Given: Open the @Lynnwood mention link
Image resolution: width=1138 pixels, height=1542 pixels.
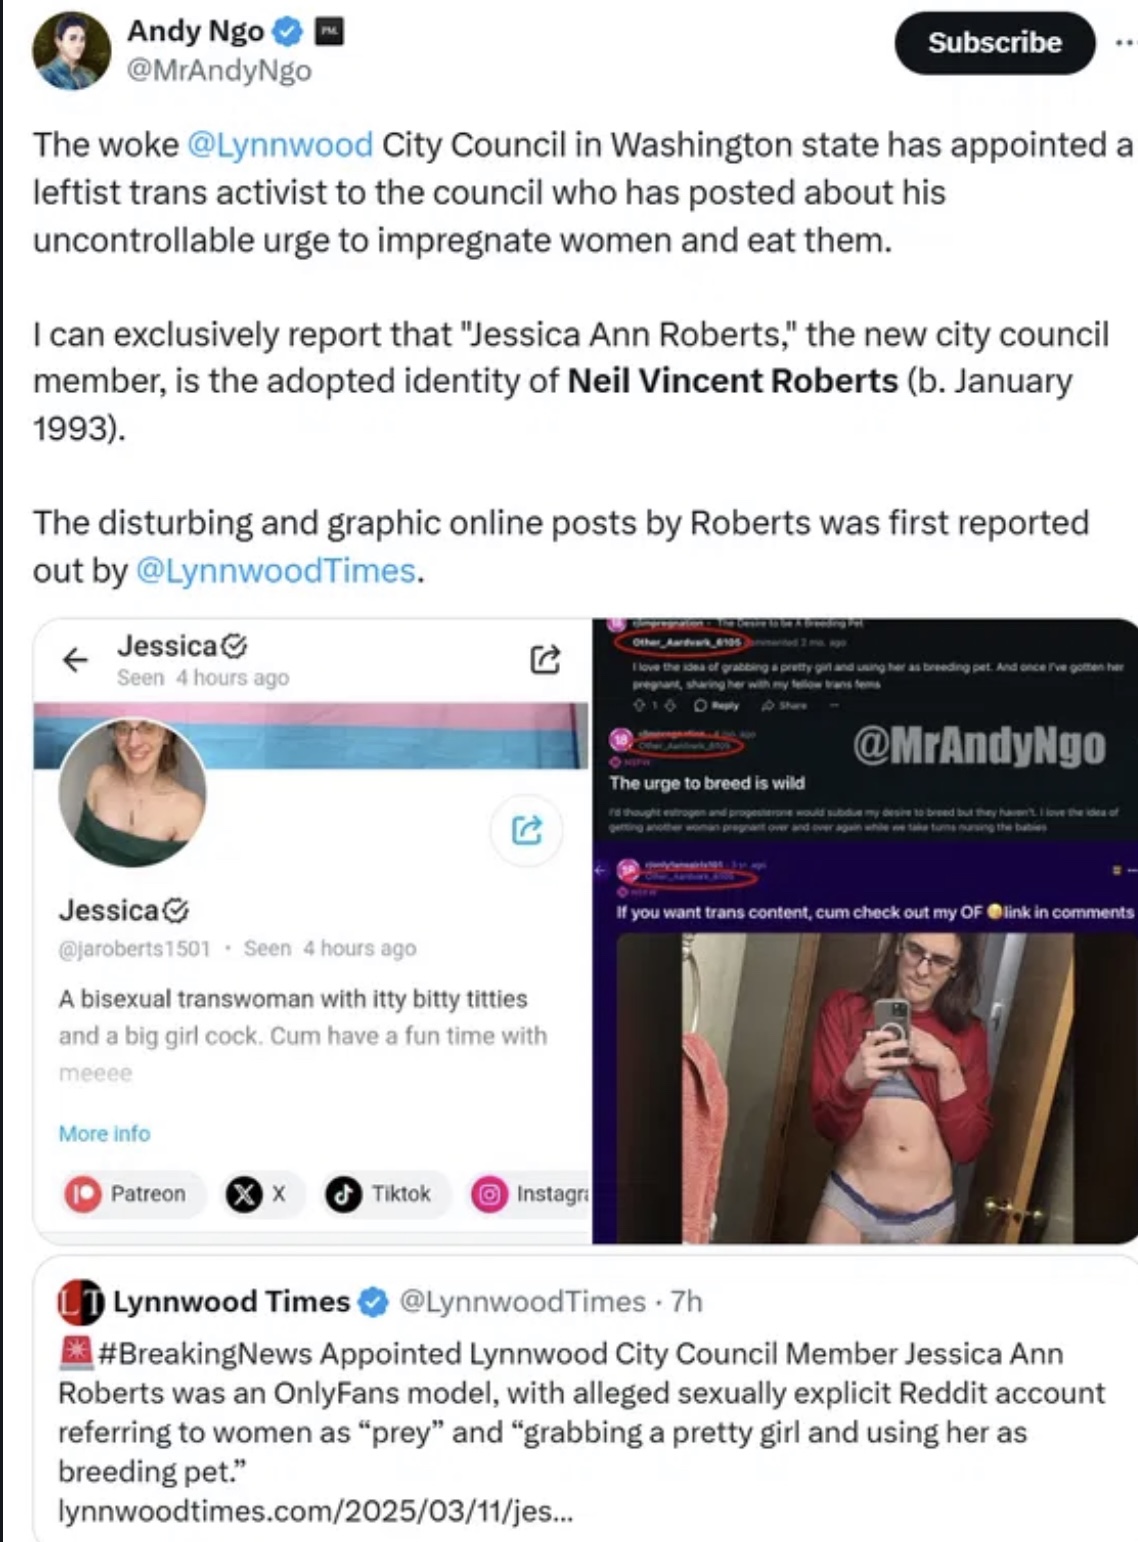Looking at the screenshot, I should (280, 145).
